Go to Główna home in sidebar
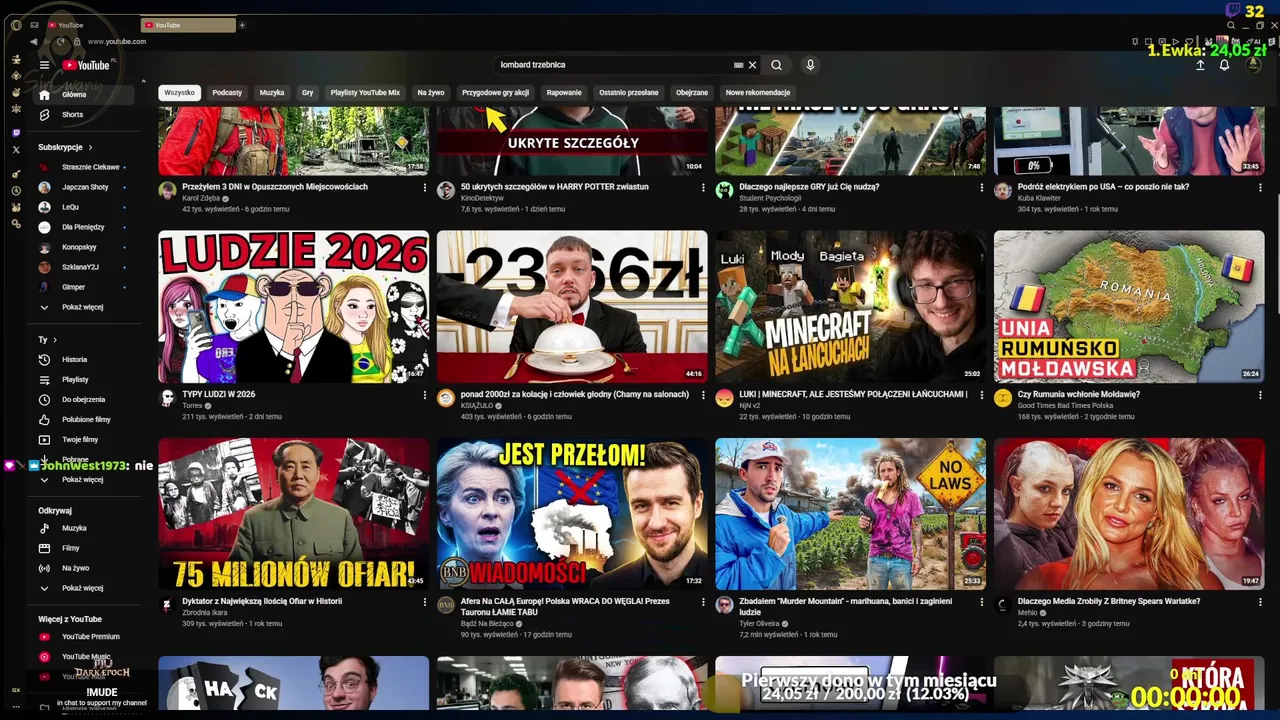The height and width of the screenshot is (720, 1280). point(82,95)
